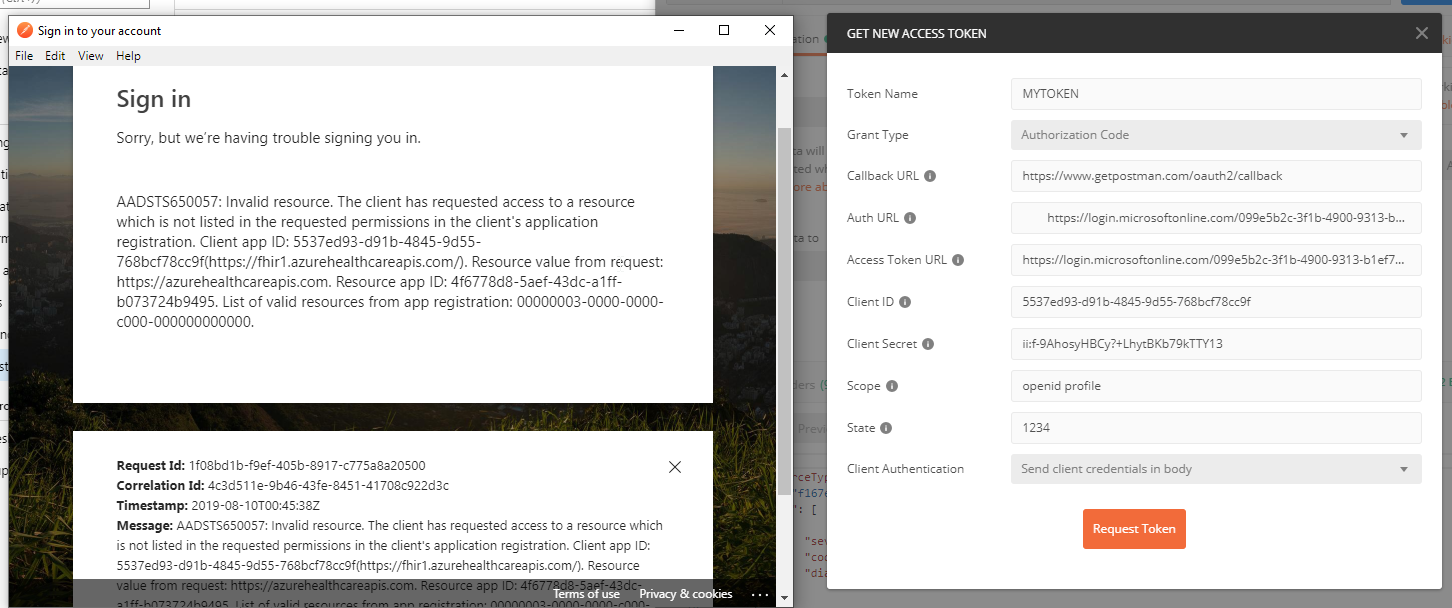Click the ellipsis icon near Privacy & cookies

tap(760, 593)
